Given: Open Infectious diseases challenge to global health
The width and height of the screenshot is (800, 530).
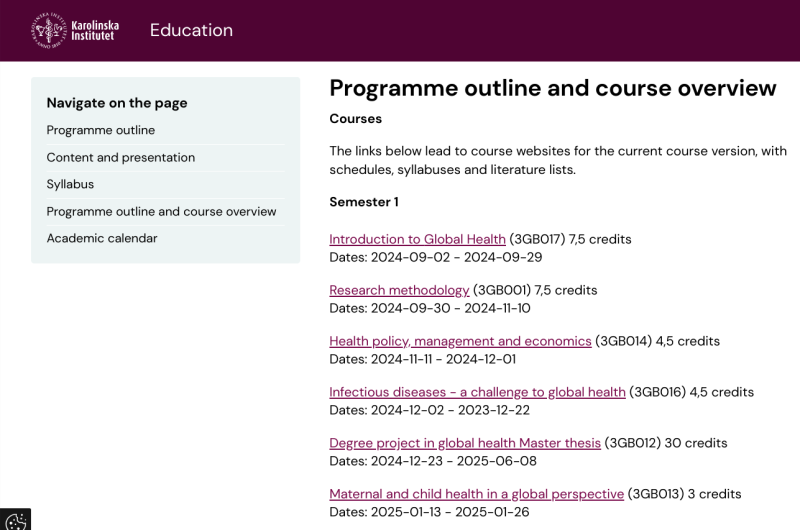Looking at the screenshot, I should 477,392.
